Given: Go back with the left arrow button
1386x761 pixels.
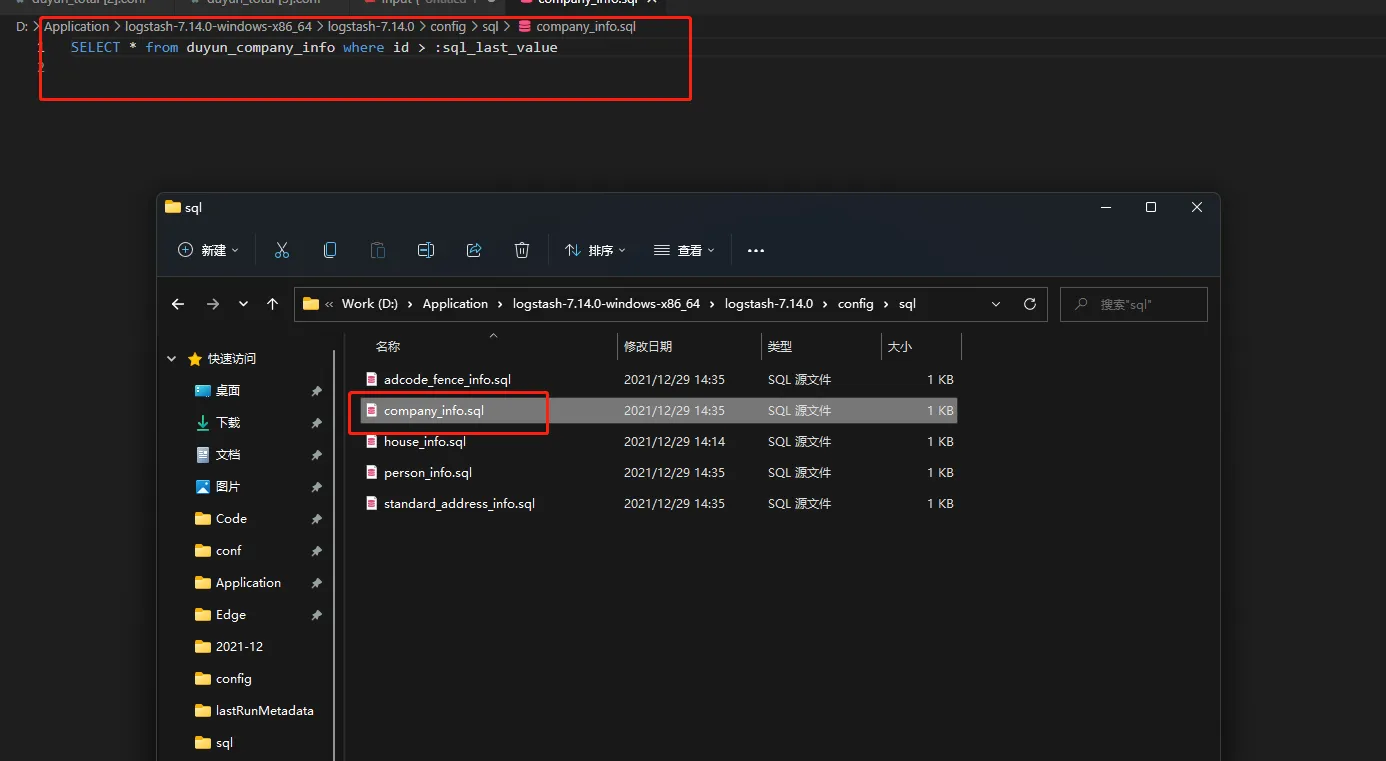Looking at the screenshot, I should 178,304.
